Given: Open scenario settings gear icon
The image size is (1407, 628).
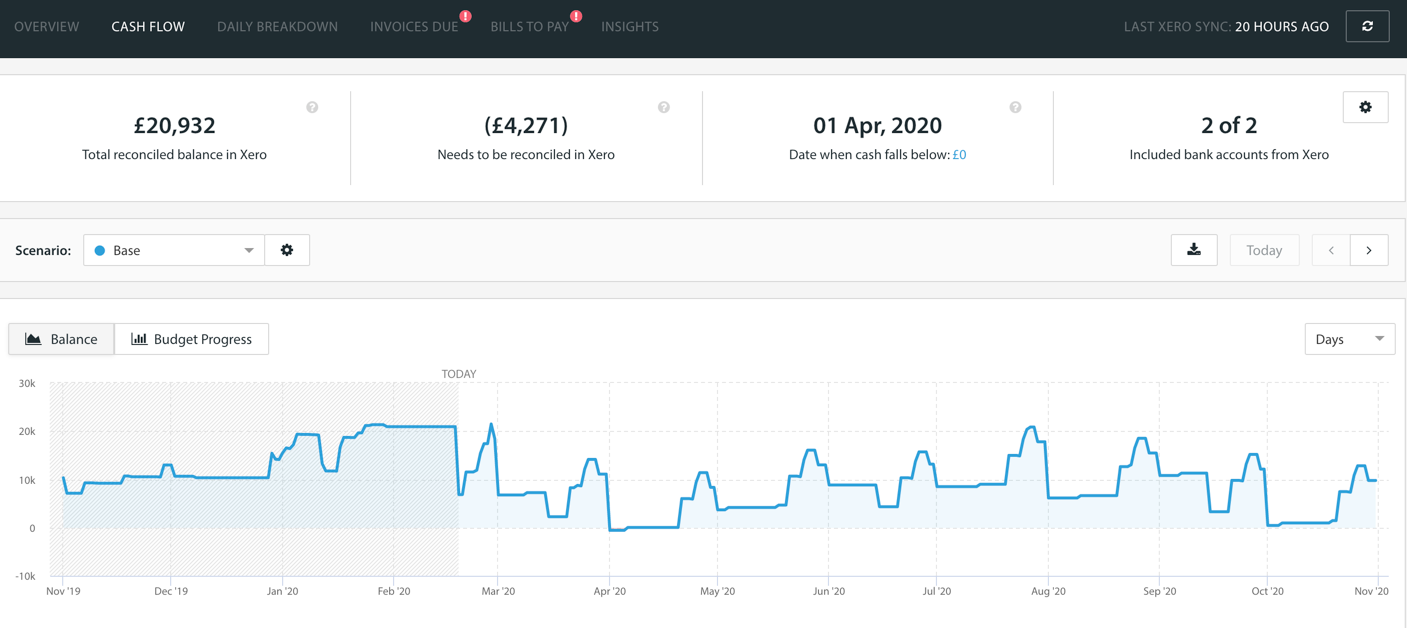Looking at the screenshot, I should [287, 250].
